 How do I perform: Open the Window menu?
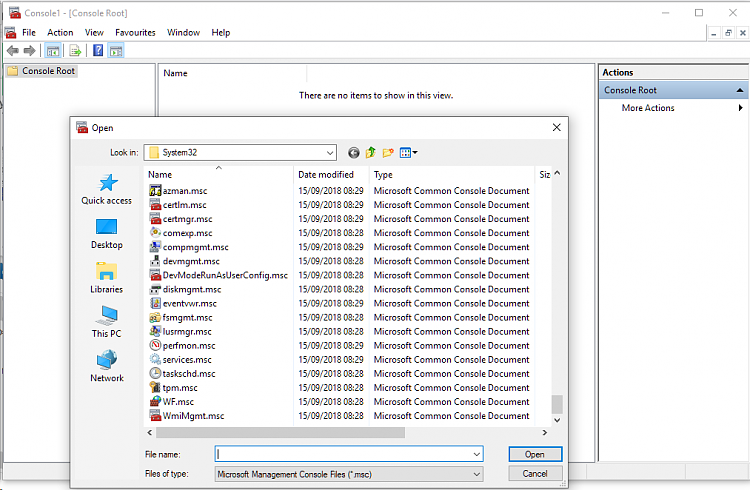[x=183, y=33]
